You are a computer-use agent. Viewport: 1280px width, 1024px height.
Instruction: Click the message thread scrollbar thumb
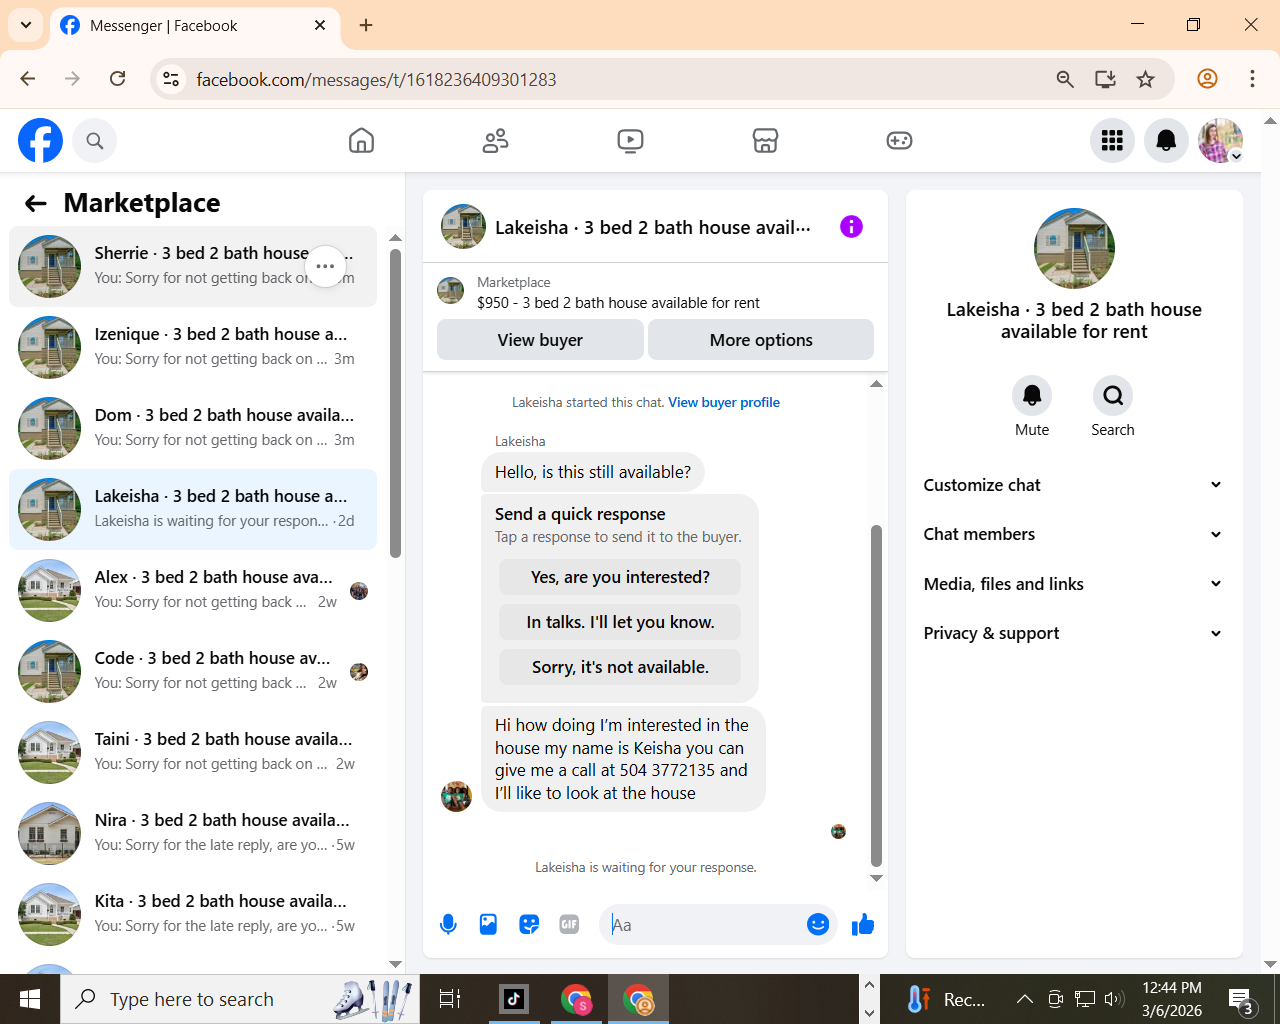(876, 695)
